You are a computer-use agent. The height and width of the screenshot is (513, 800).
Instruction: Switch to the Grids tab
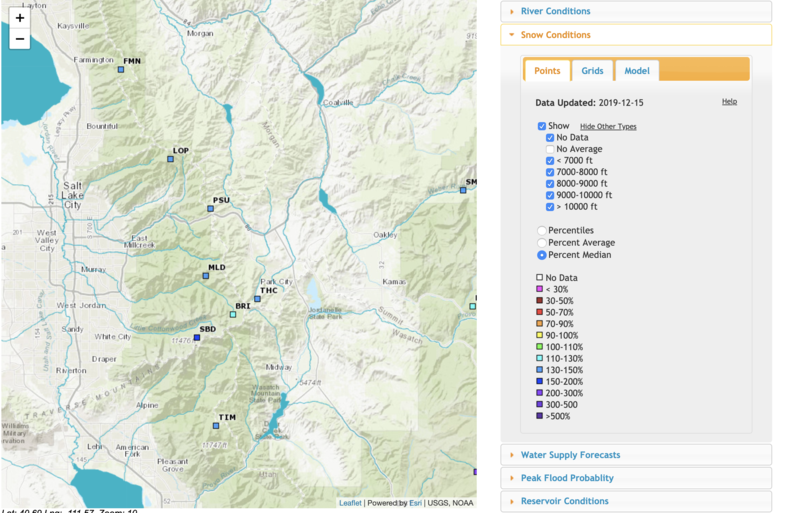click(592, 71)
